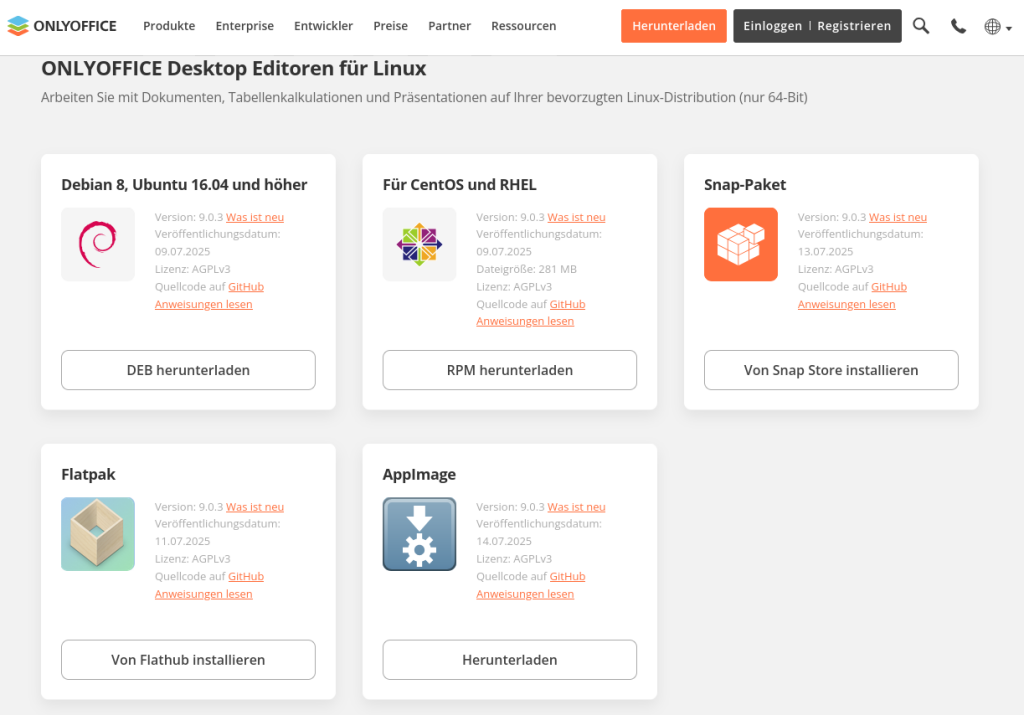Click Einloggen in the header
This screenshot has width=1024, height=715.
(x=773, y=26)
